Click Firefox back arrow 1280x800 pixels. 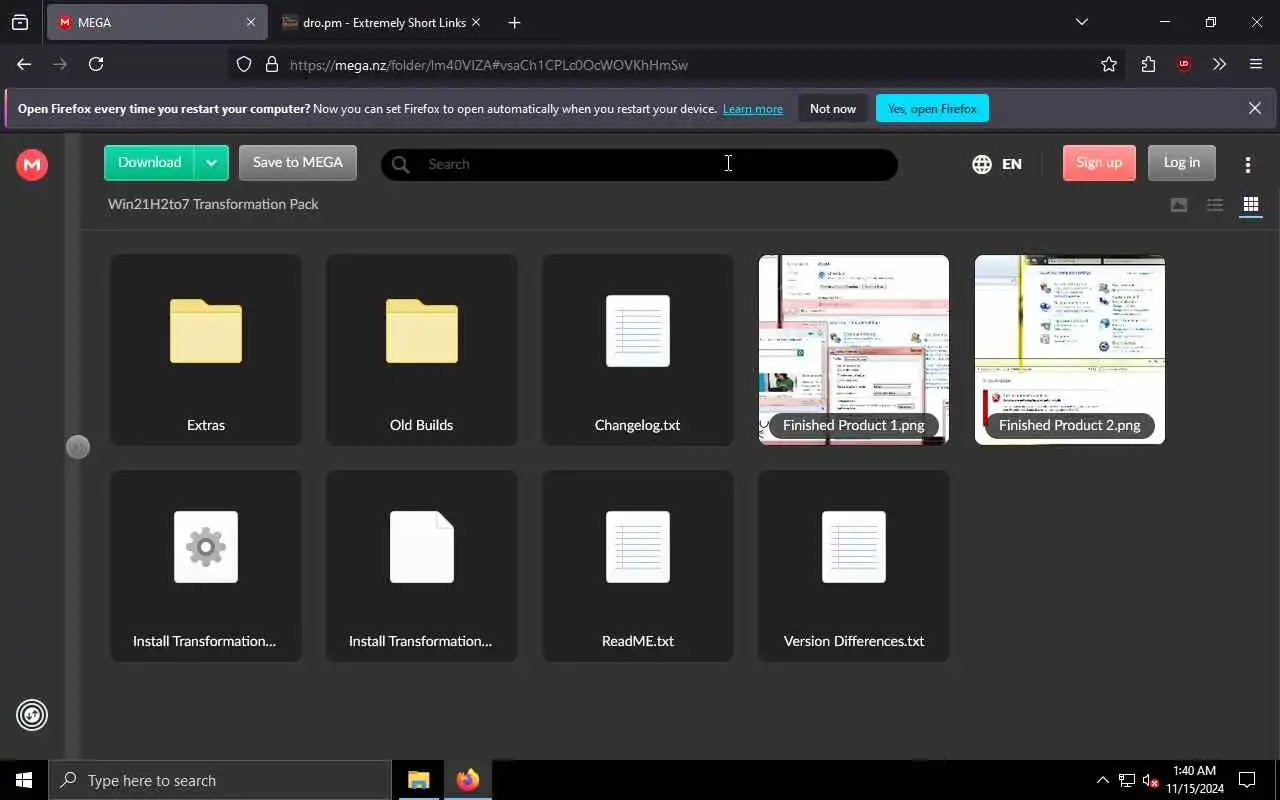[x=24, y=64]
